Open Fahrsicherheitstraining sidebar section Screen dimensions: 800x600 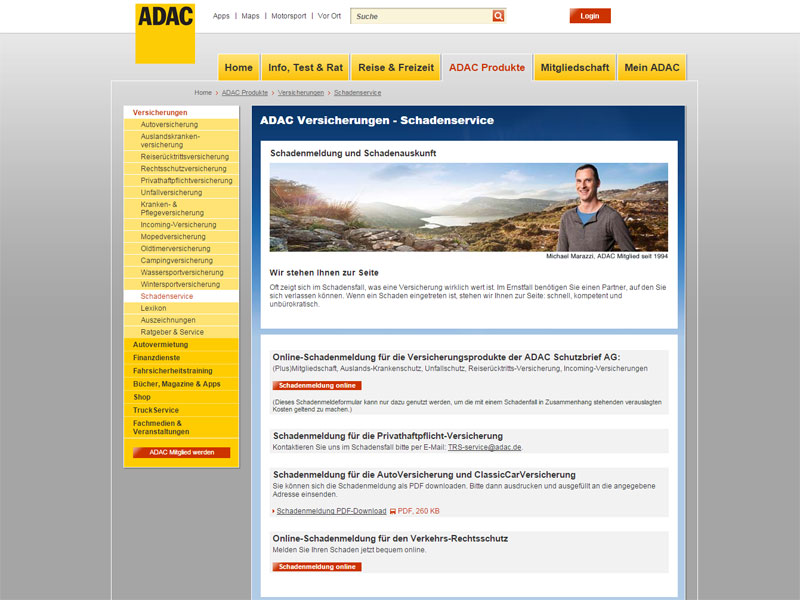(x=181, y=371)
